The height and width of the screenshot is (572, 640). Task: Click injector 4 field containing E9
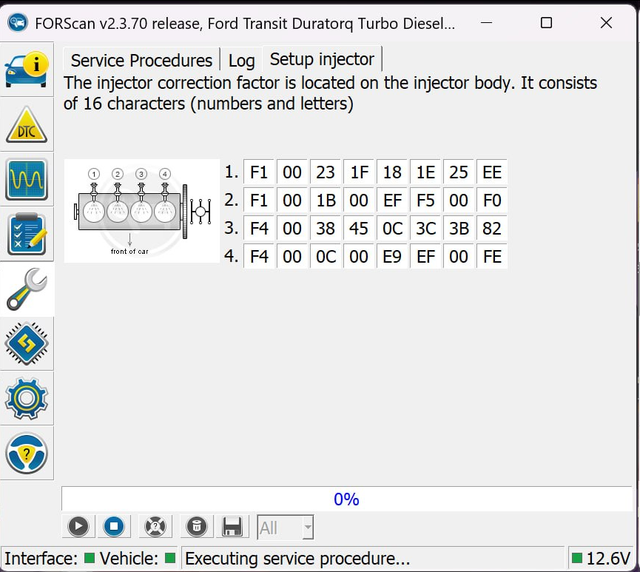pyautogui.click(x=392, y=256)
